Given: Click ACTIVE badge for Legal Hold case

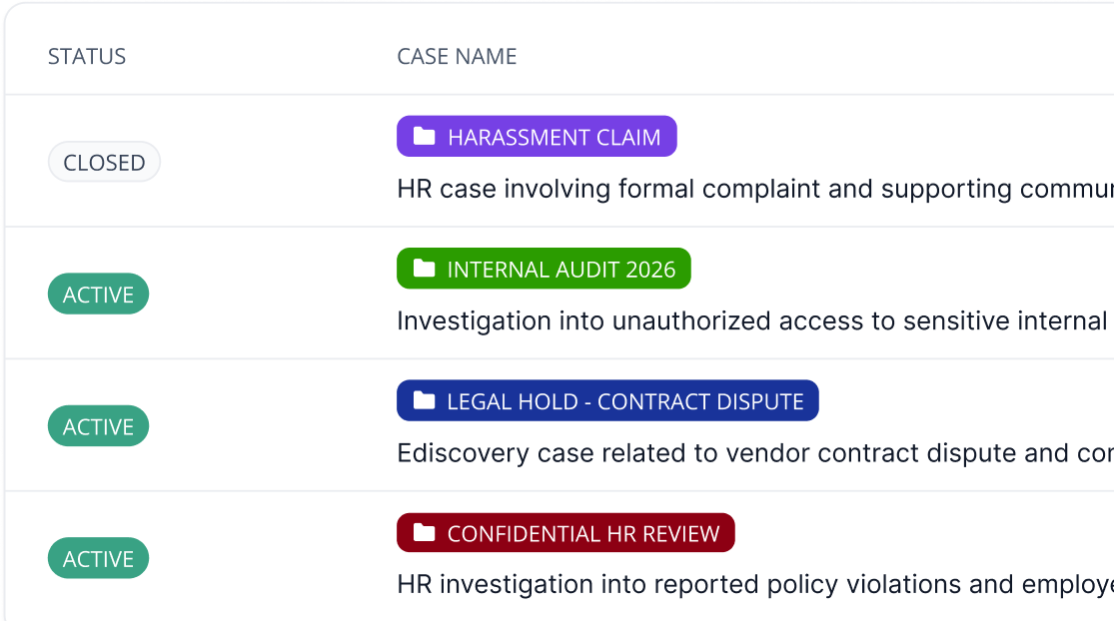Looking at the screenshot, I should tap(98, 426).
